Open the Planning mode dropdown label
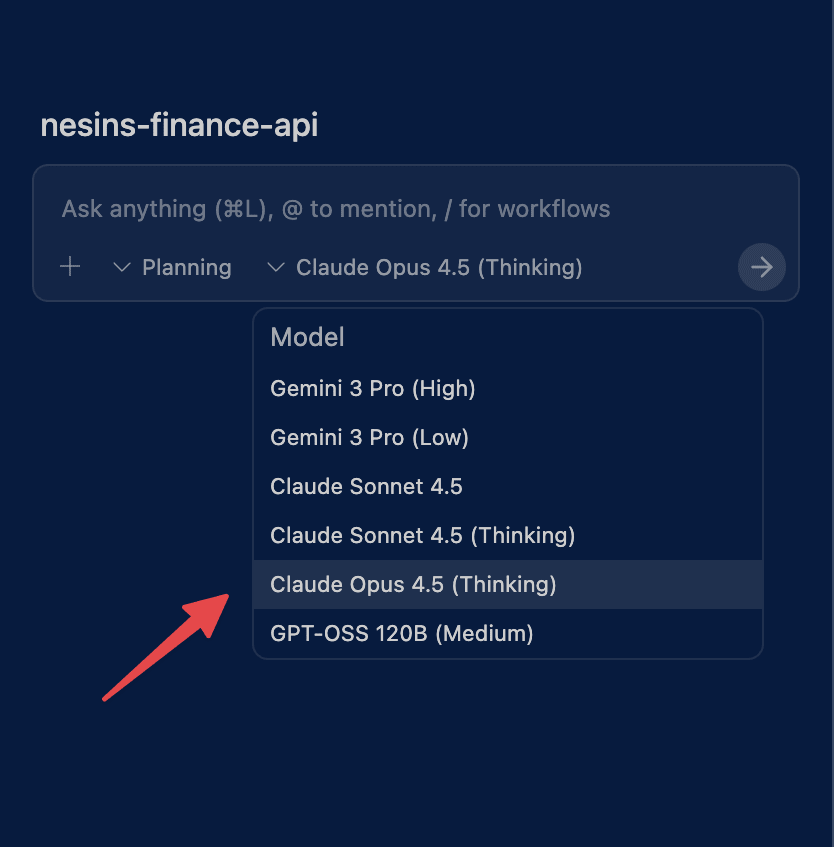This screenshot has width=834, height=847. (x=186, y=268)
